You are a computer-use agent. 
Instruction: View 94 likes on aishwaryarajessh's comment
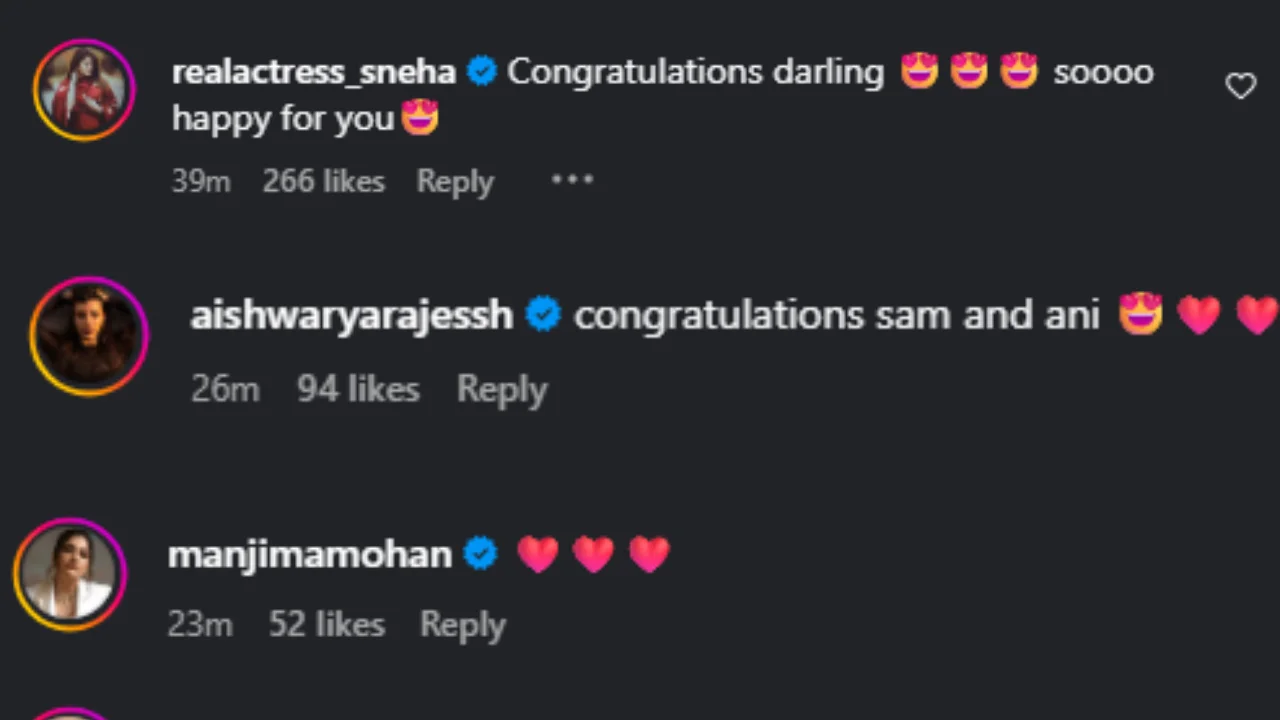tap(357, 389)
